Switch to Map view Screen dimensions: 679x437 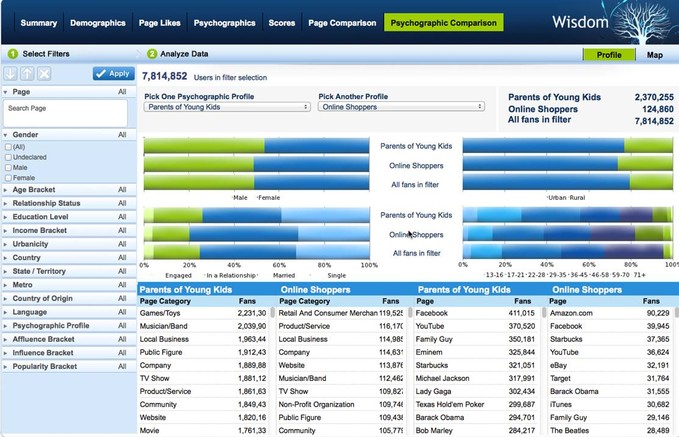click(x=655, y=55)
